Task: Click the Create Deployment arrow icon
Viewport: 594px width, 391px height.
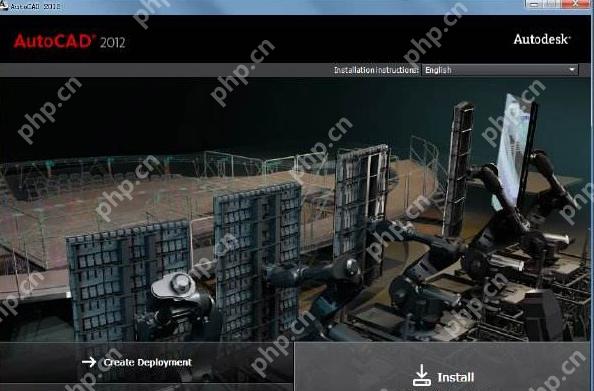Action: click(89, 362)
